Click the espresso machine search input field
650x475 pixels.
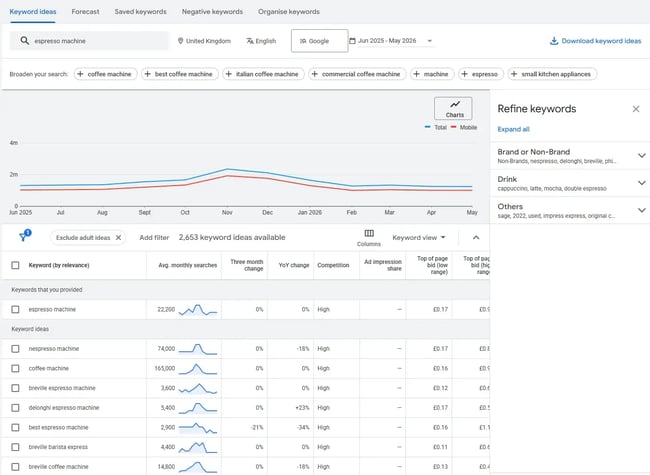tap(89, 41)
